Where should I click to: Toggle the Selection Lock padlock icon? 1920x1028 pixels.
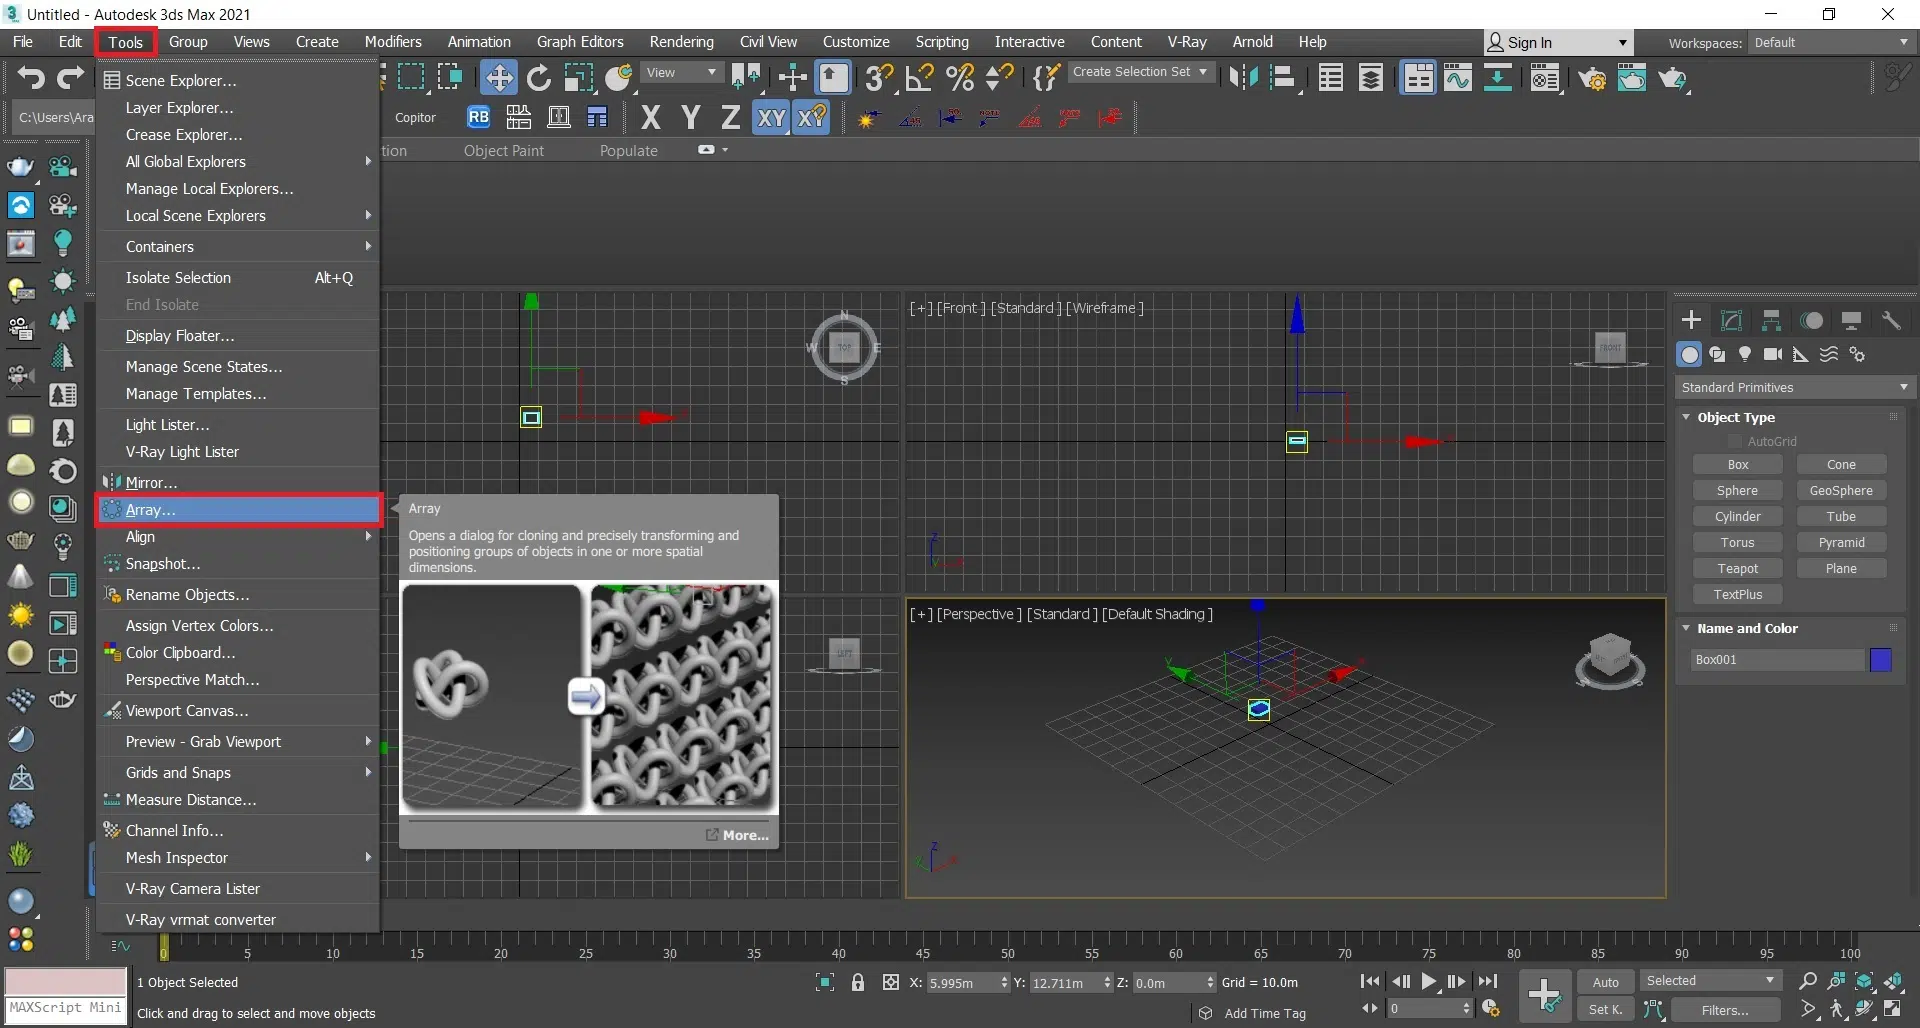pyautogui.click(x=857, y=983)
